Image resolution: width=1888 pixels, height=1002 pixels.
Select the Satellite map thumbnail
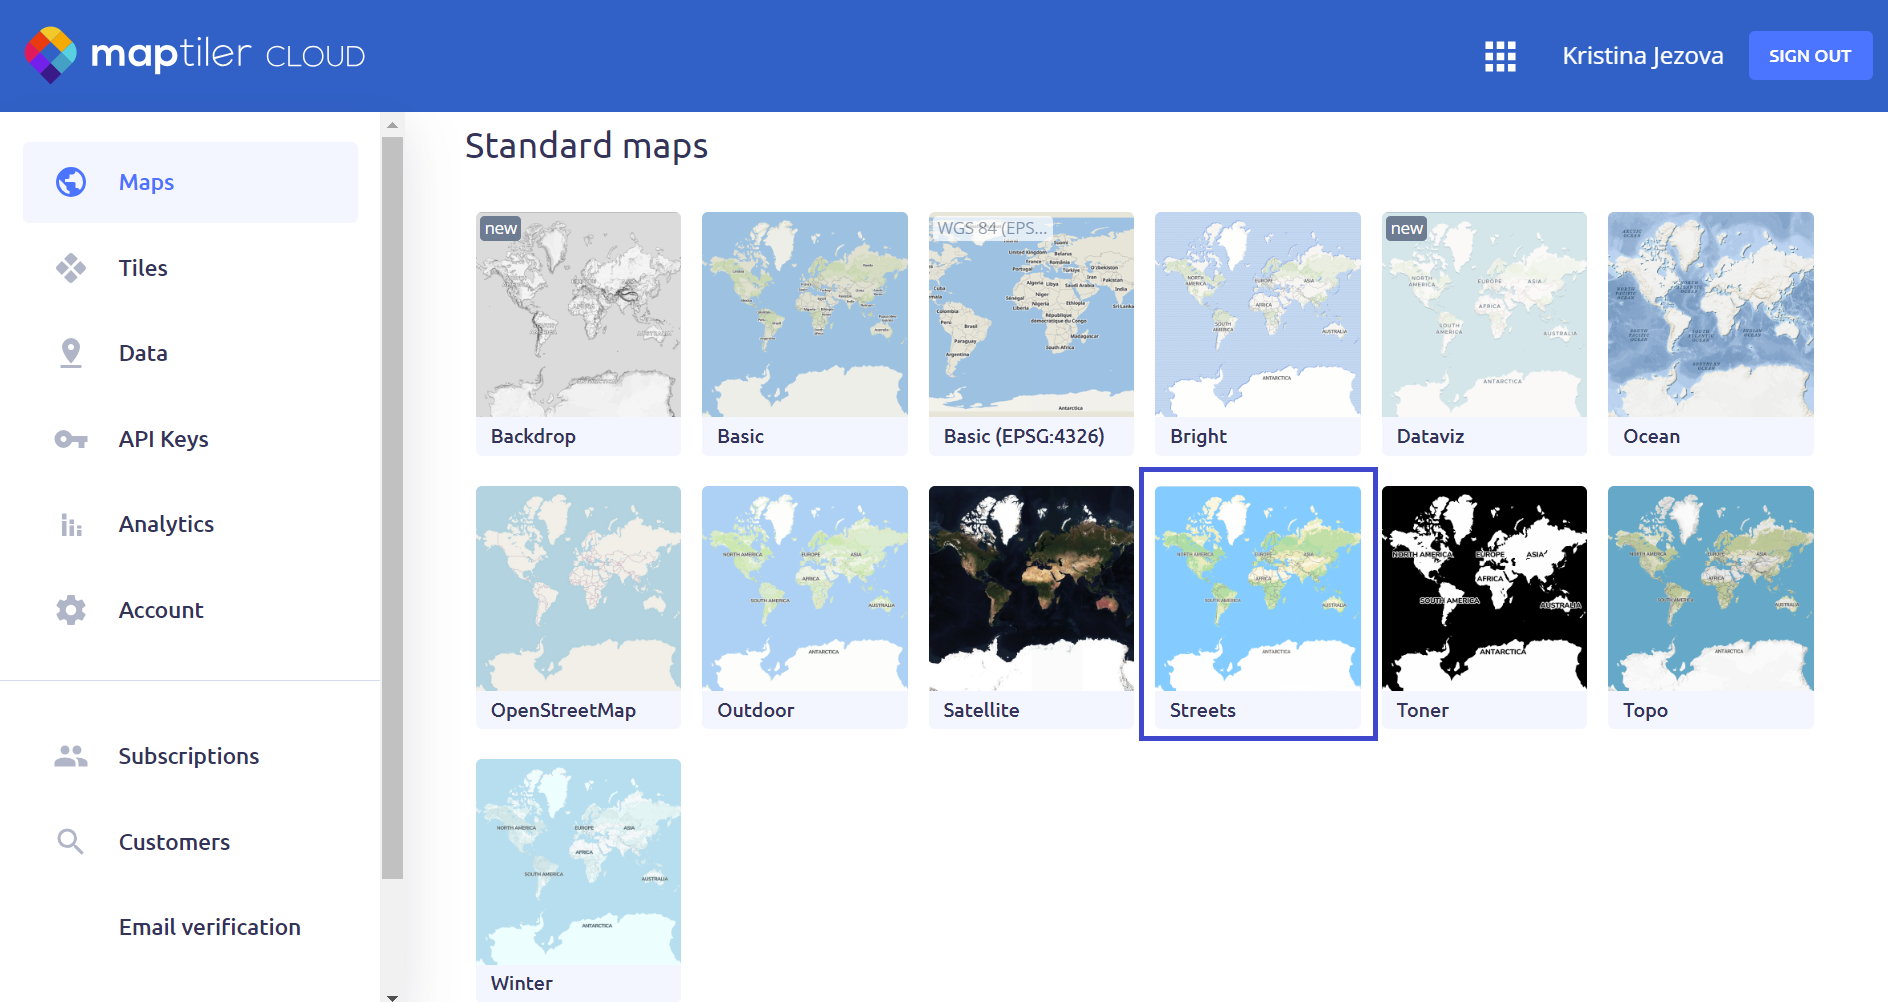1031,589
